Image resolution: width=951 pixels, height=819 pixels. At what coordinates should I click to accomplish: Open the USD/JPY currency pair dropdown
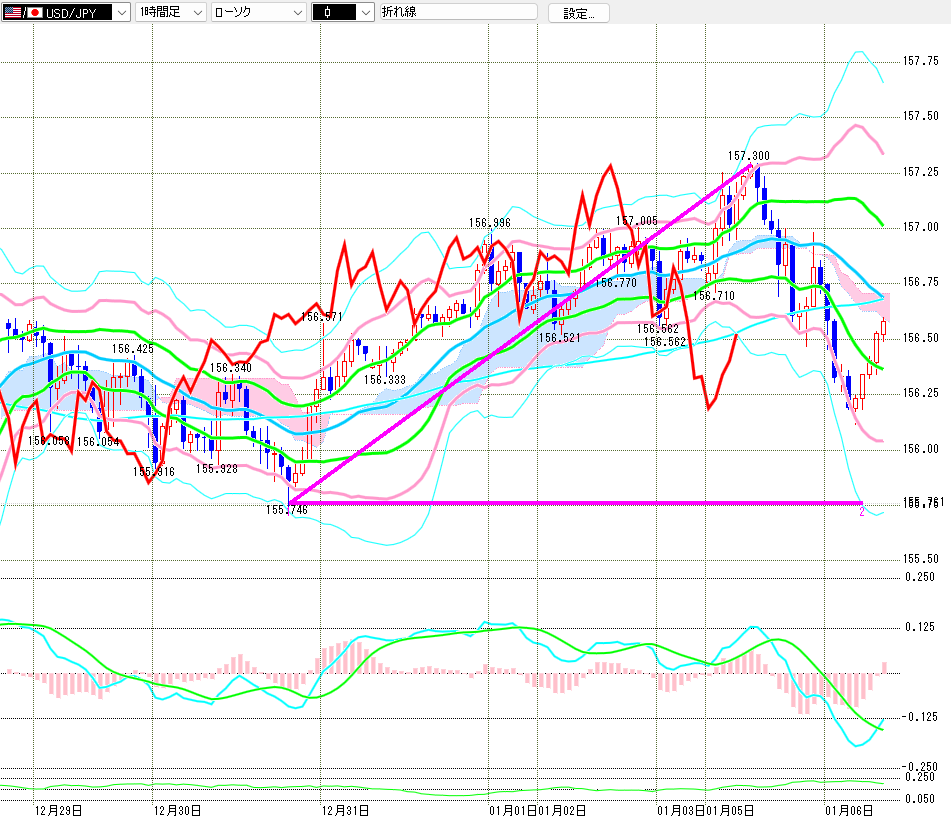coord(121,13)
